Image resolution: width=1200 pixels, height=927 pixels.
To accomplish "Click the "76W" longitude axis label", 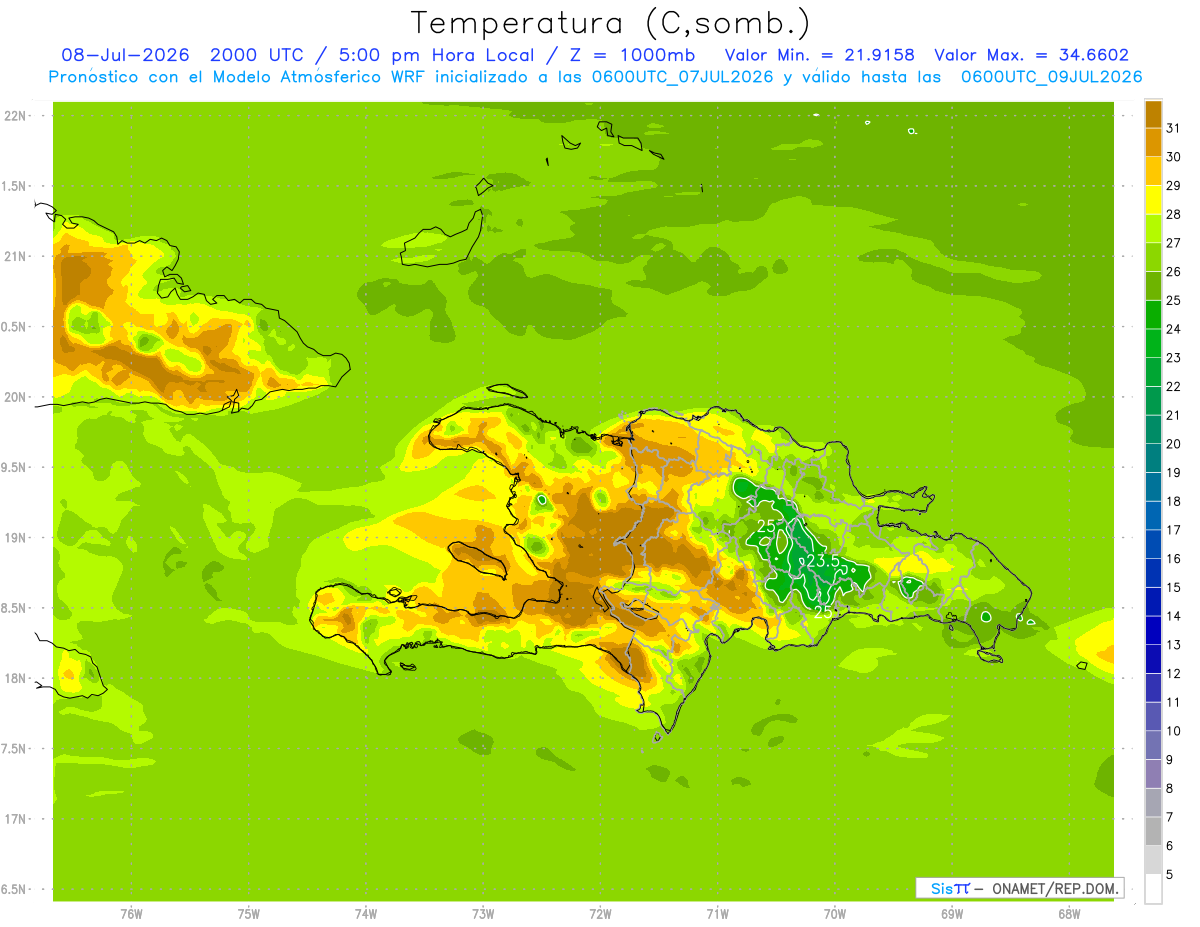I will pyautogui.click(x=131, y=914).
